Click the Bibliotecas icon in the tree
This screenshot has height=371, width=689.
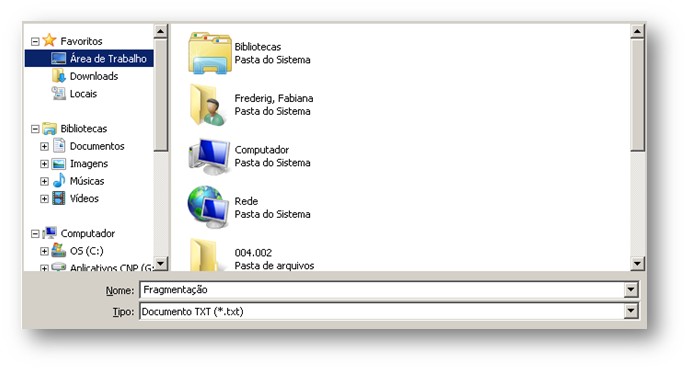50,128
